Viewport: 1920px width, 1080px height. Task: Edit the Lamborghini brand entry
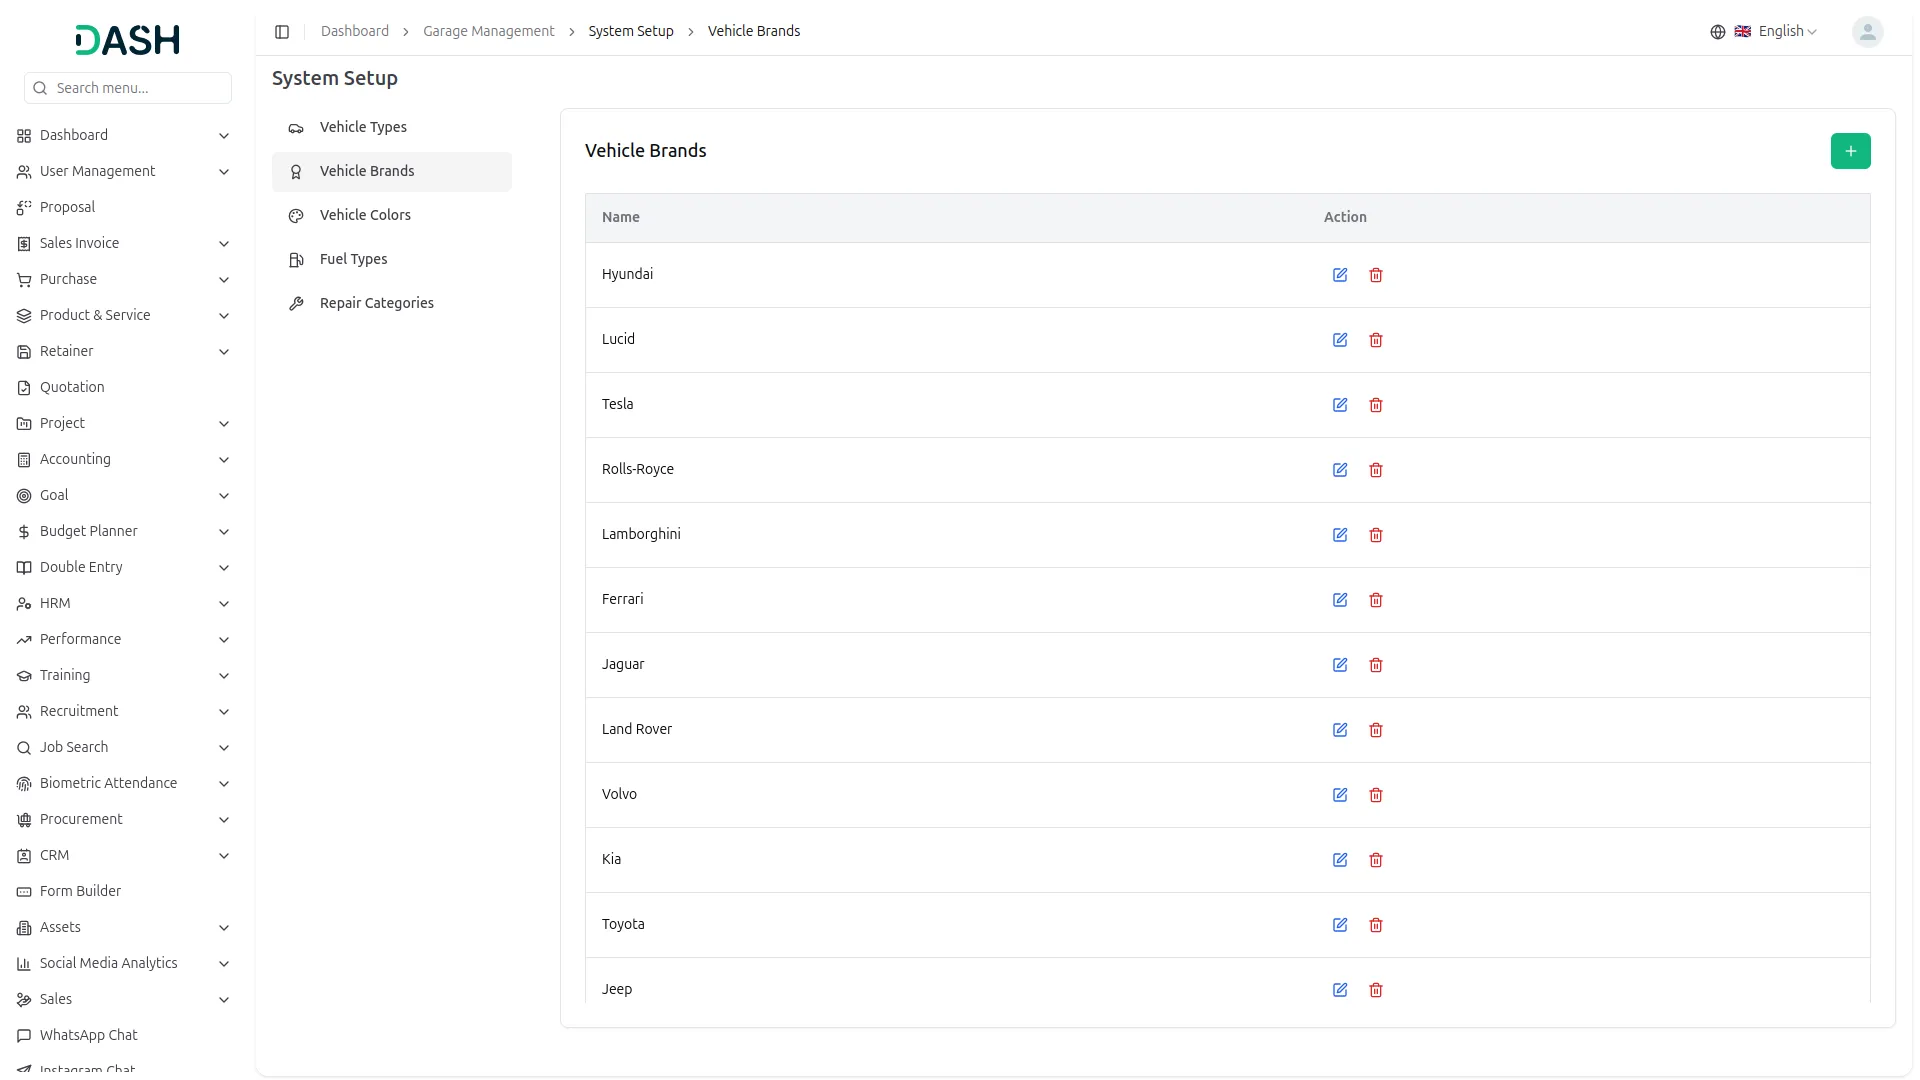[1340, 535]
